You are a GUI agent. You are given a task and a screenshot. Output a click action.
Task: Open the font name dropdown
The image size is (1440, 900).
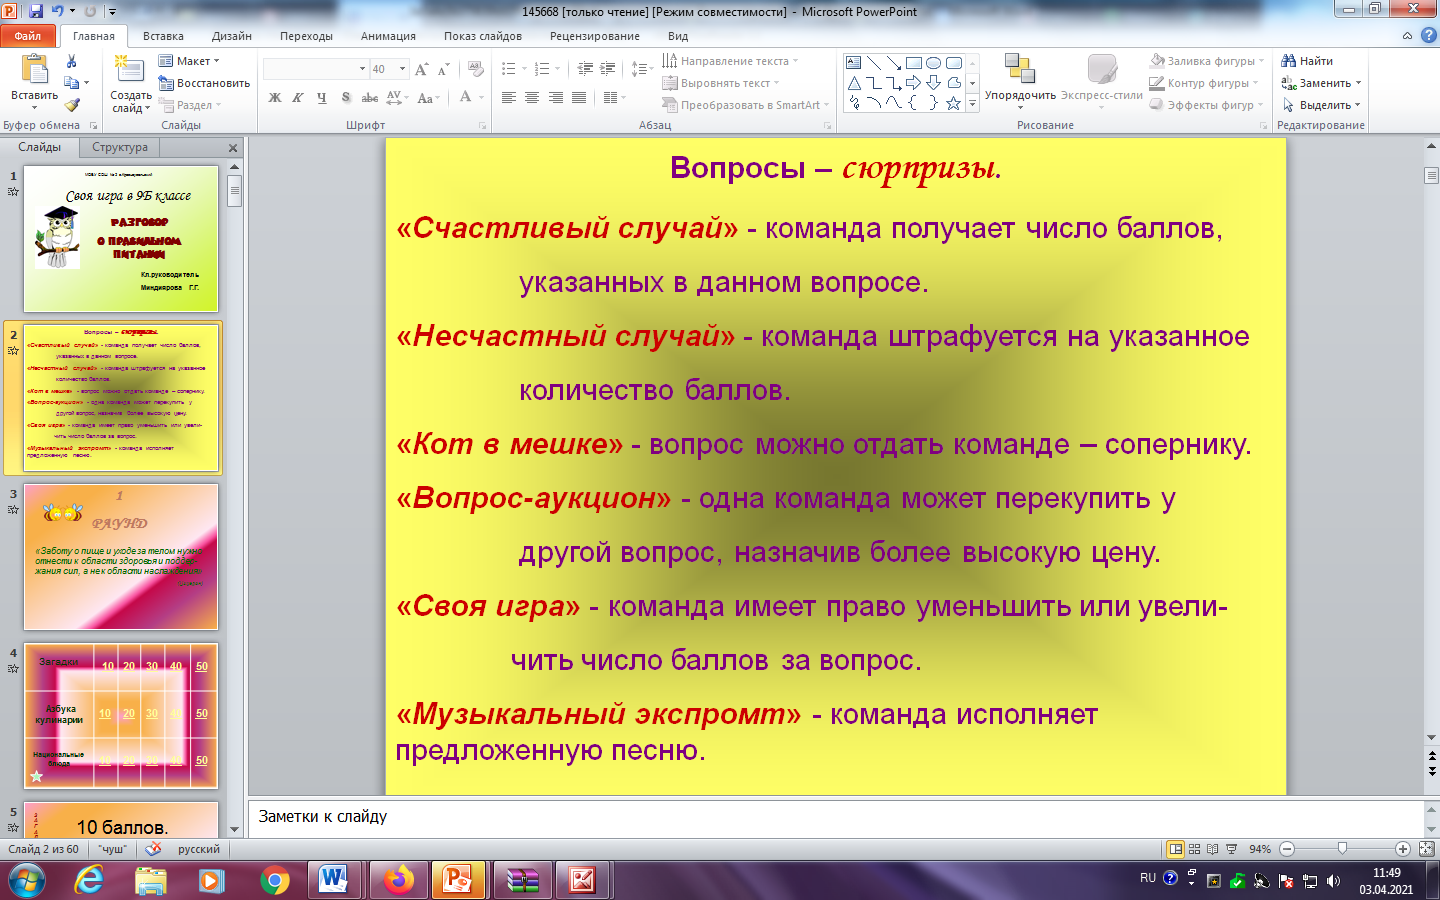tap(362, 69)
